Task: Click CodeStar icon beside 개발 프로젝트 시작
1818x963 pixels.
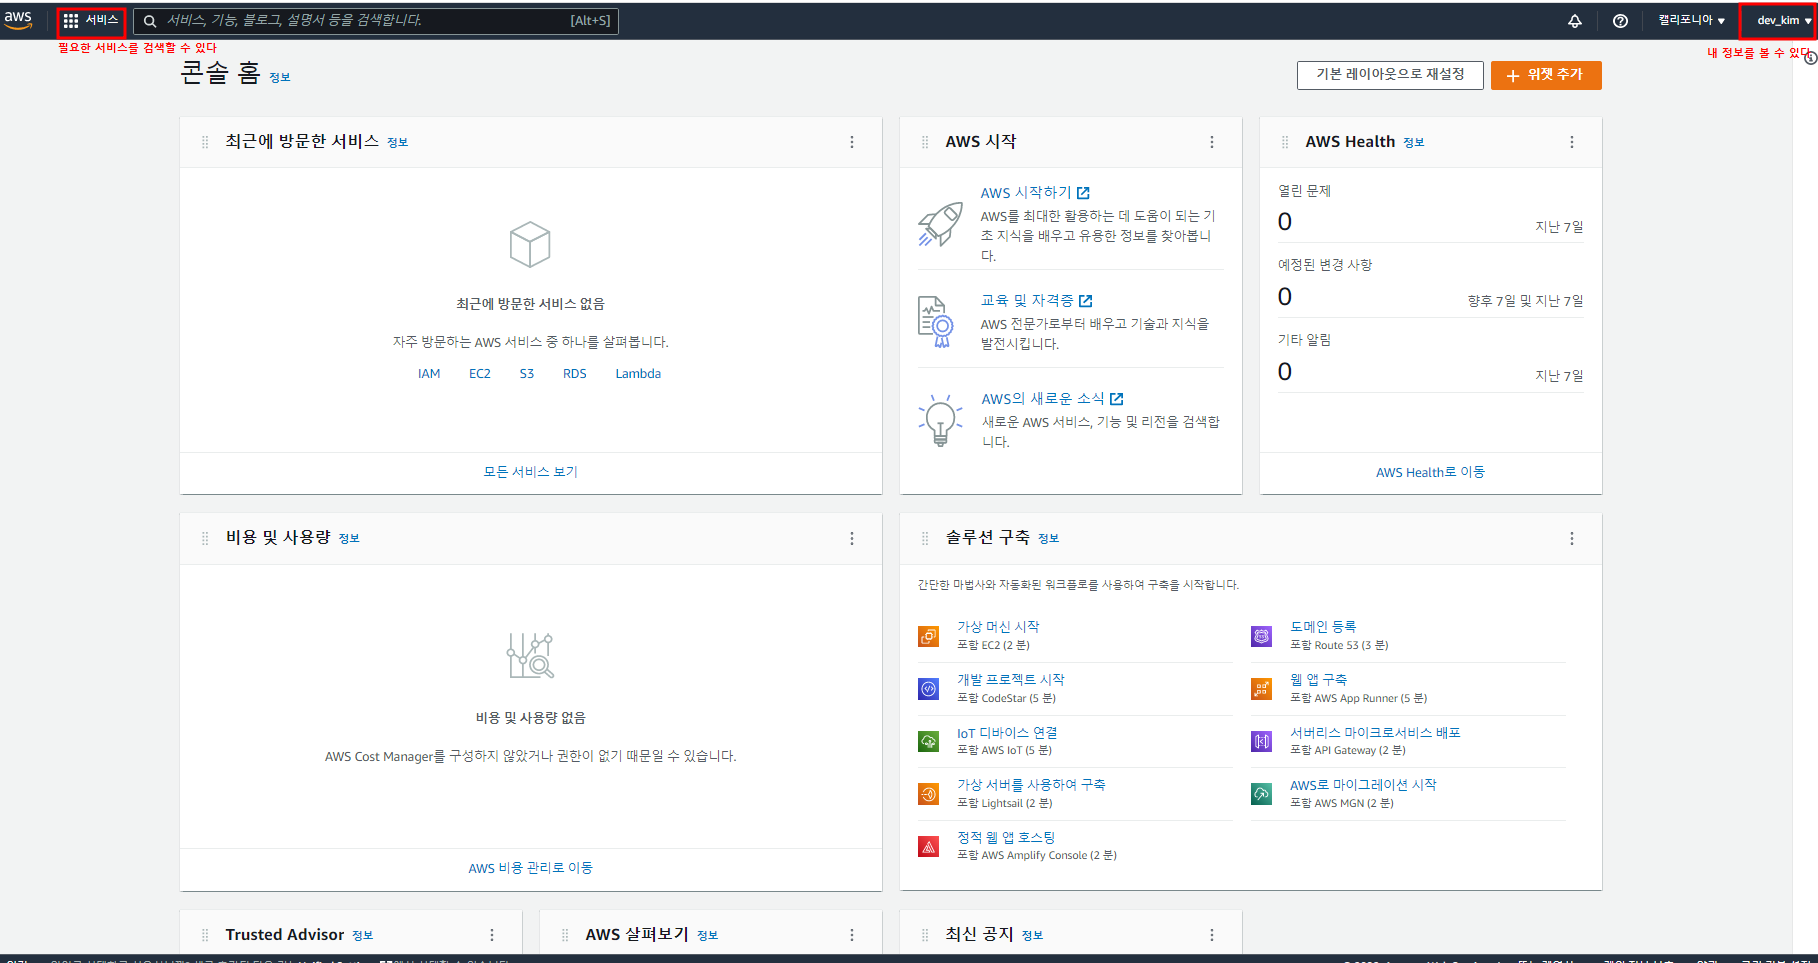Action: point(929,689)
